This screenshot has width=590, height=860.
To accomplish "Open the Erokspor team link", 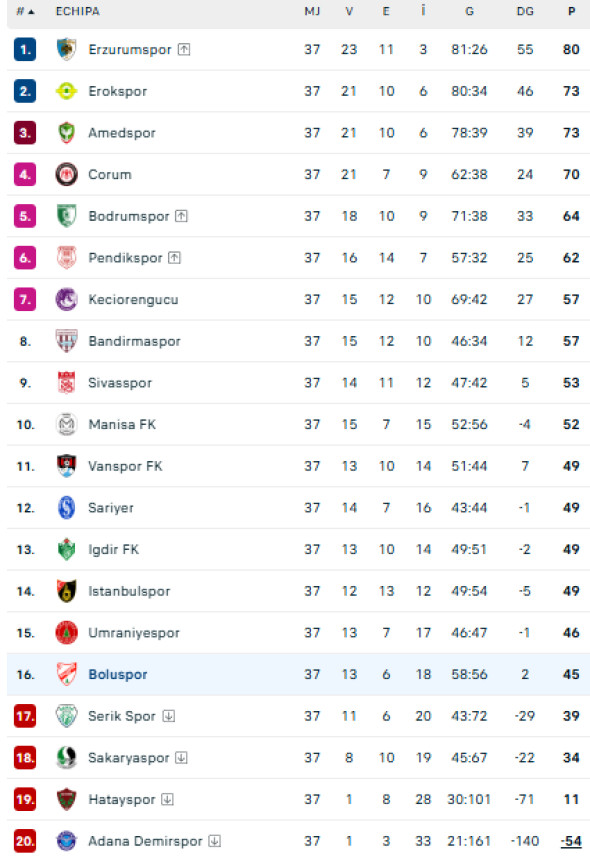I will [118, 91].
